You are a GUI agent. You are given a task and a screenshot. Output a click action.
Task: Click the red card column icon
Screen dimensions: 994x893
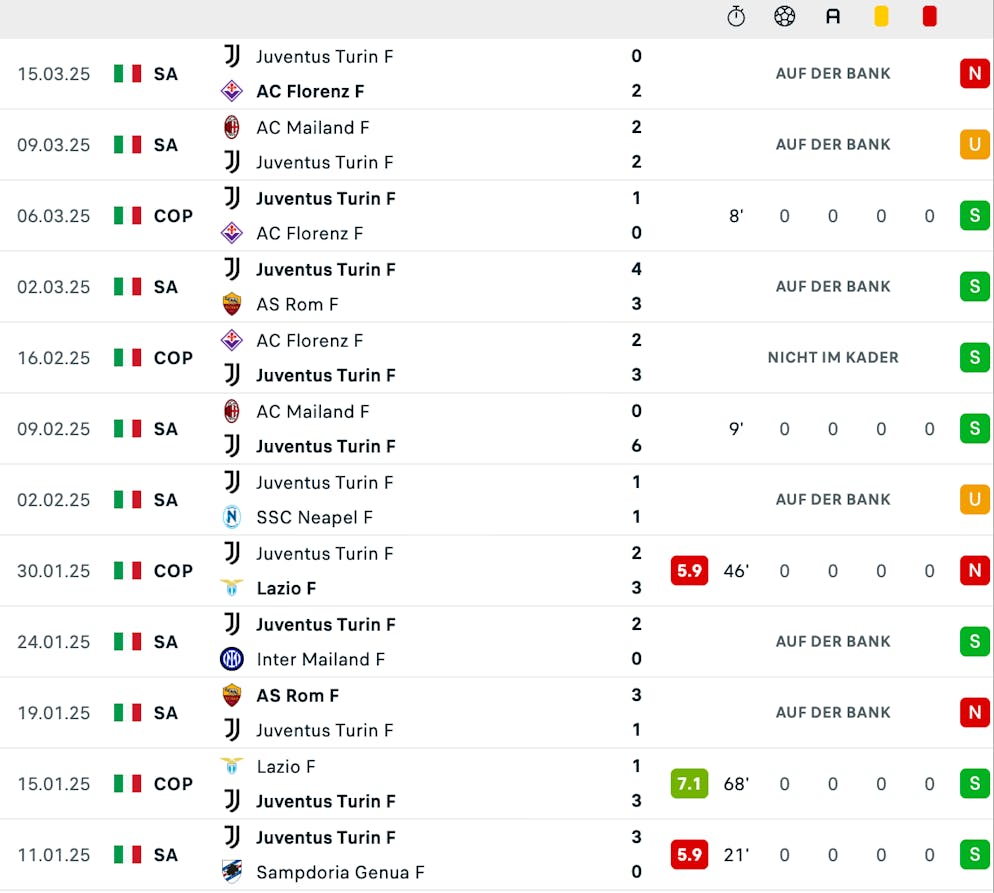click(x=930, y=16)
